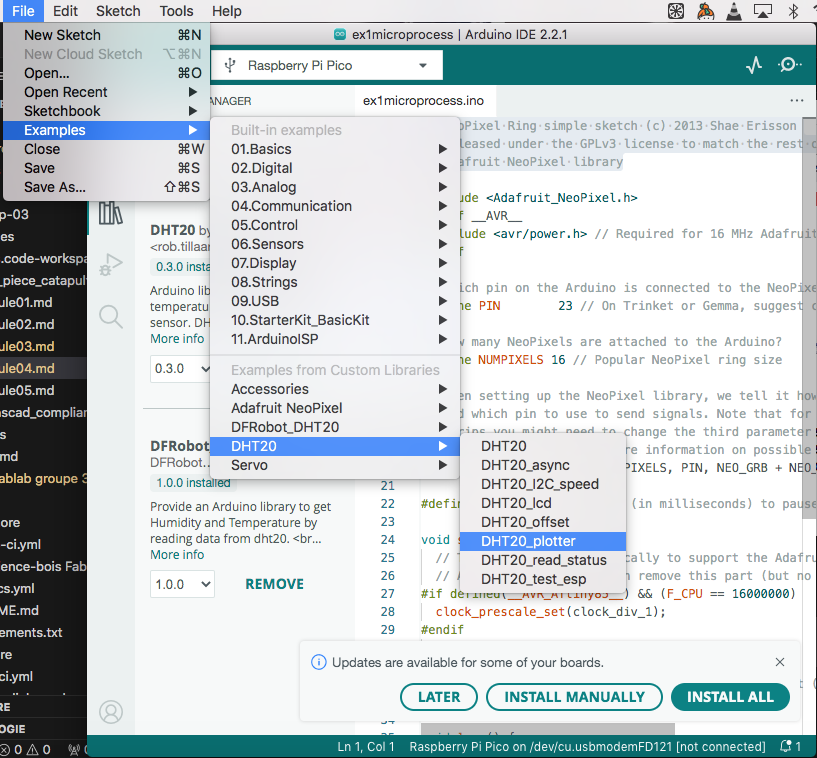The image size is (817, 758).
Task: Open the Bluetooth menu bar icon
Action: pyautogui.click(x=793, y=11)
